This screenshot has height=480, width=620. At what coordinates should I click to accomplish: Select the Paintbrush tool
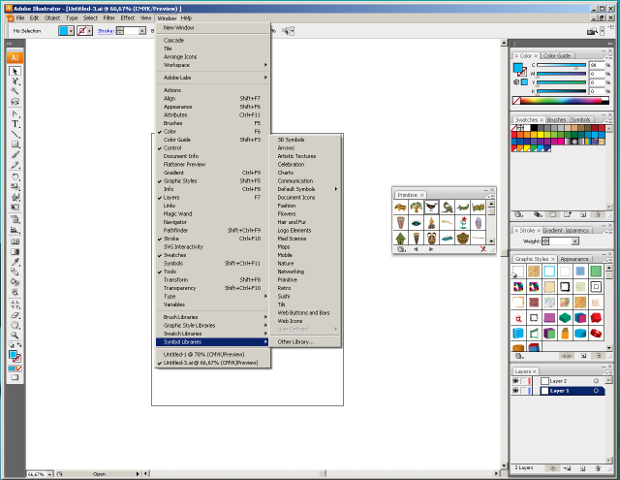15,155
